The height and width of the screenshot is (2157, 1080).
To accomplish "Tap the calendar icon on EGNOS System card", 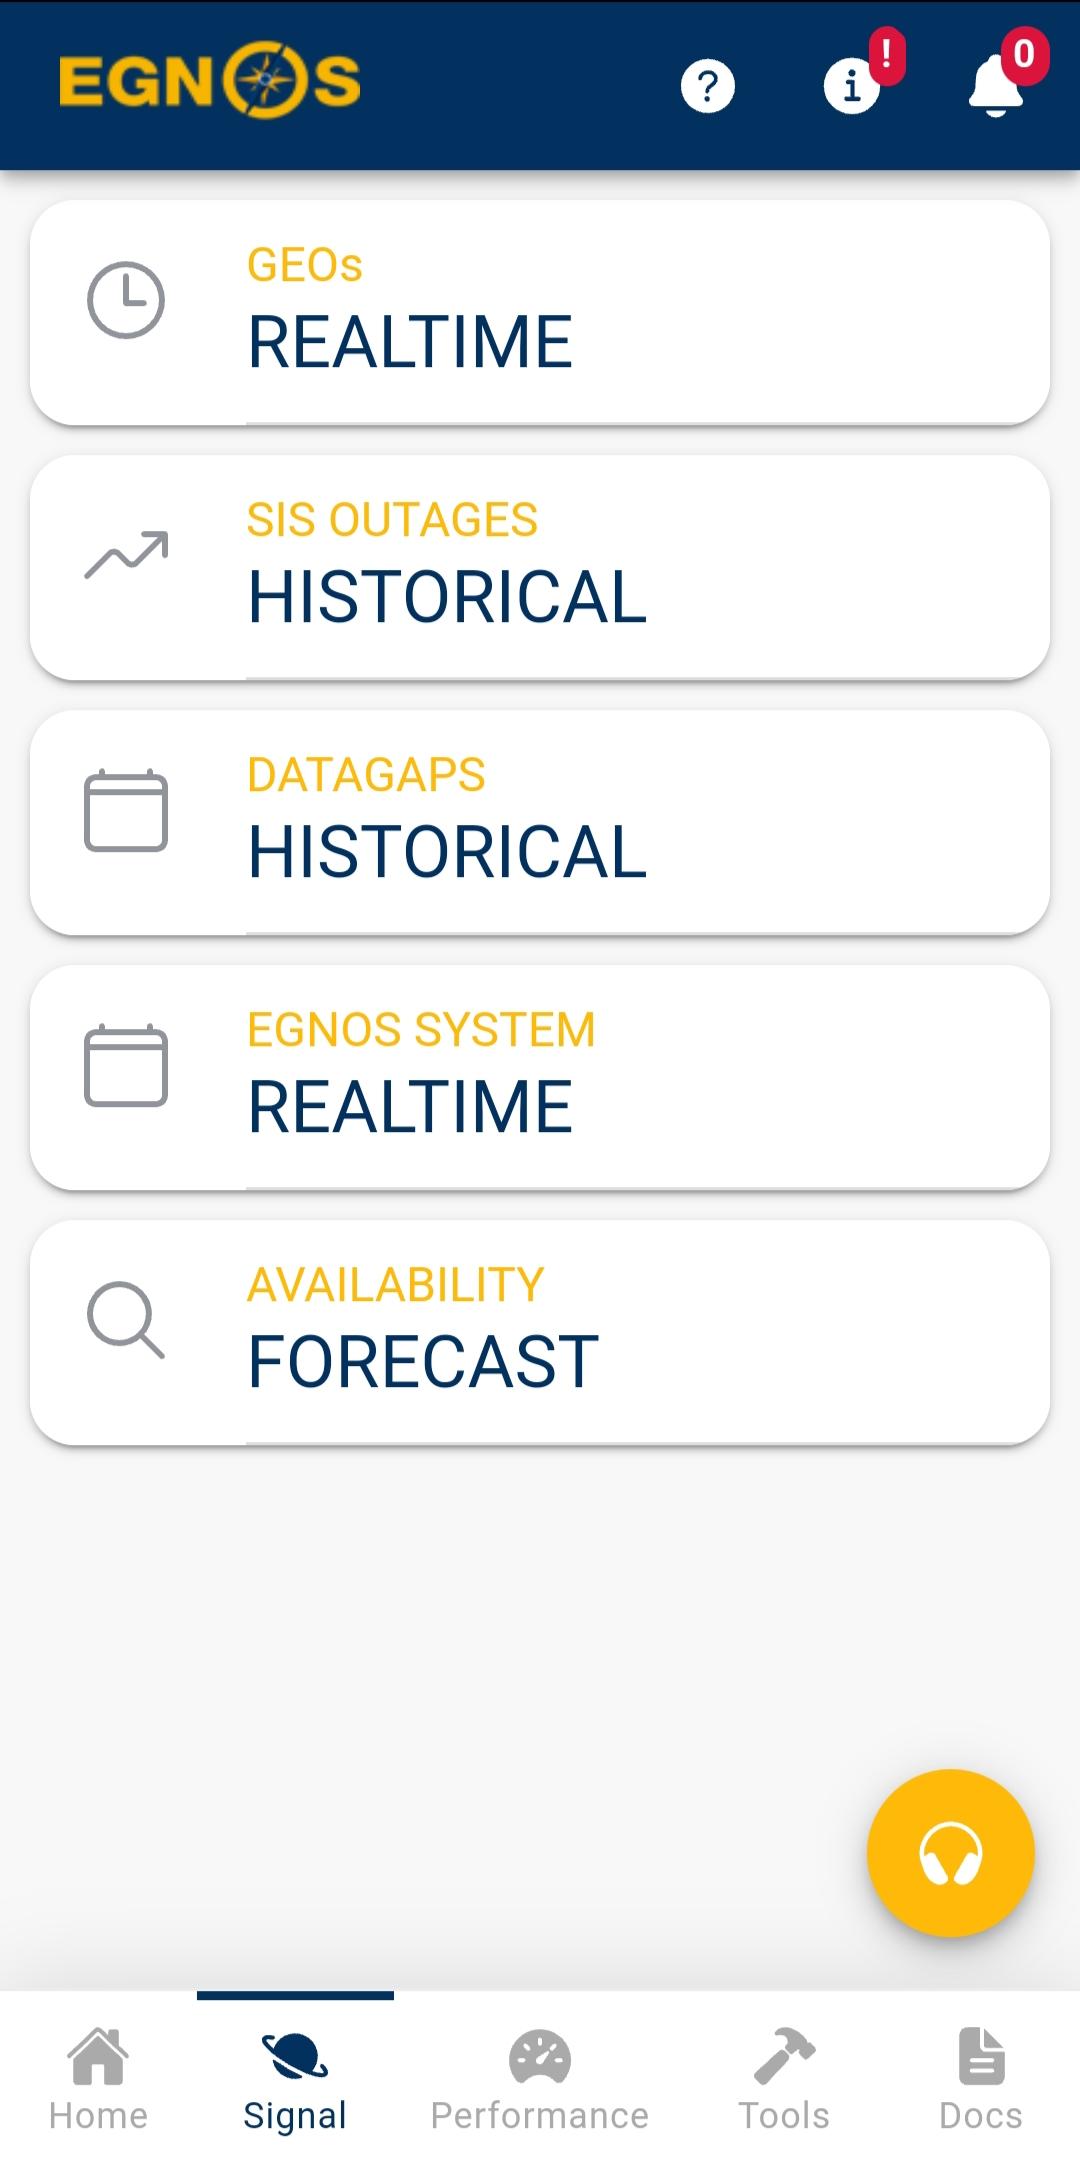I will point(126,1065).
